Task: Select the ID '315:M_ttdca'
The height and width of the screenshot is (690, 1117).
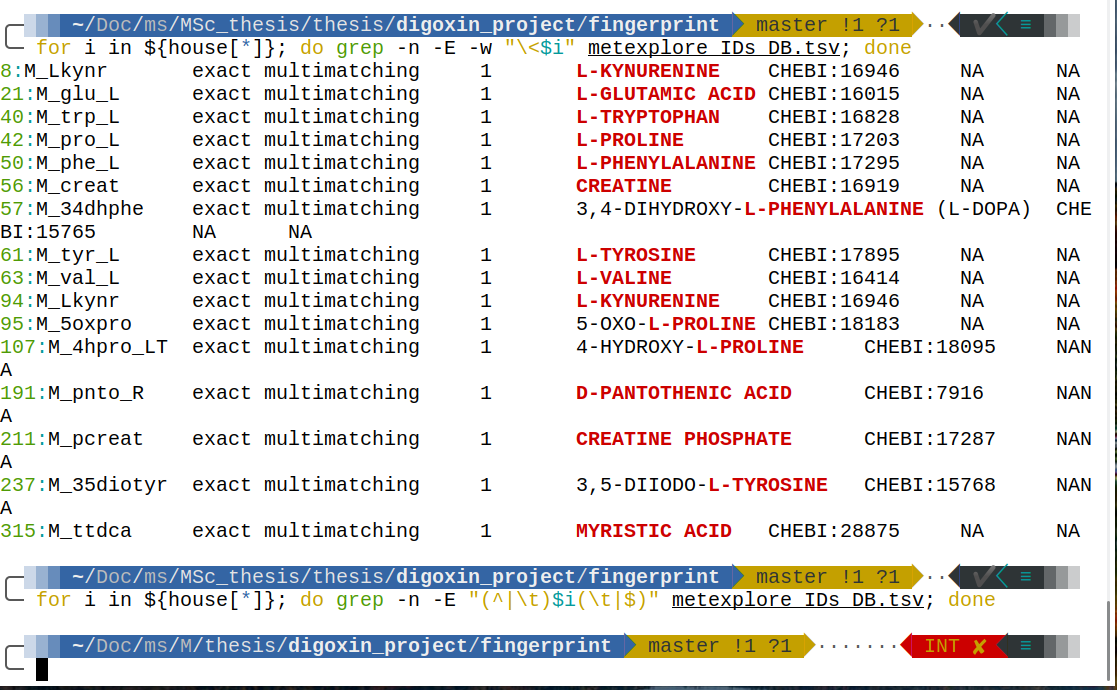Action: click(66, 531)
